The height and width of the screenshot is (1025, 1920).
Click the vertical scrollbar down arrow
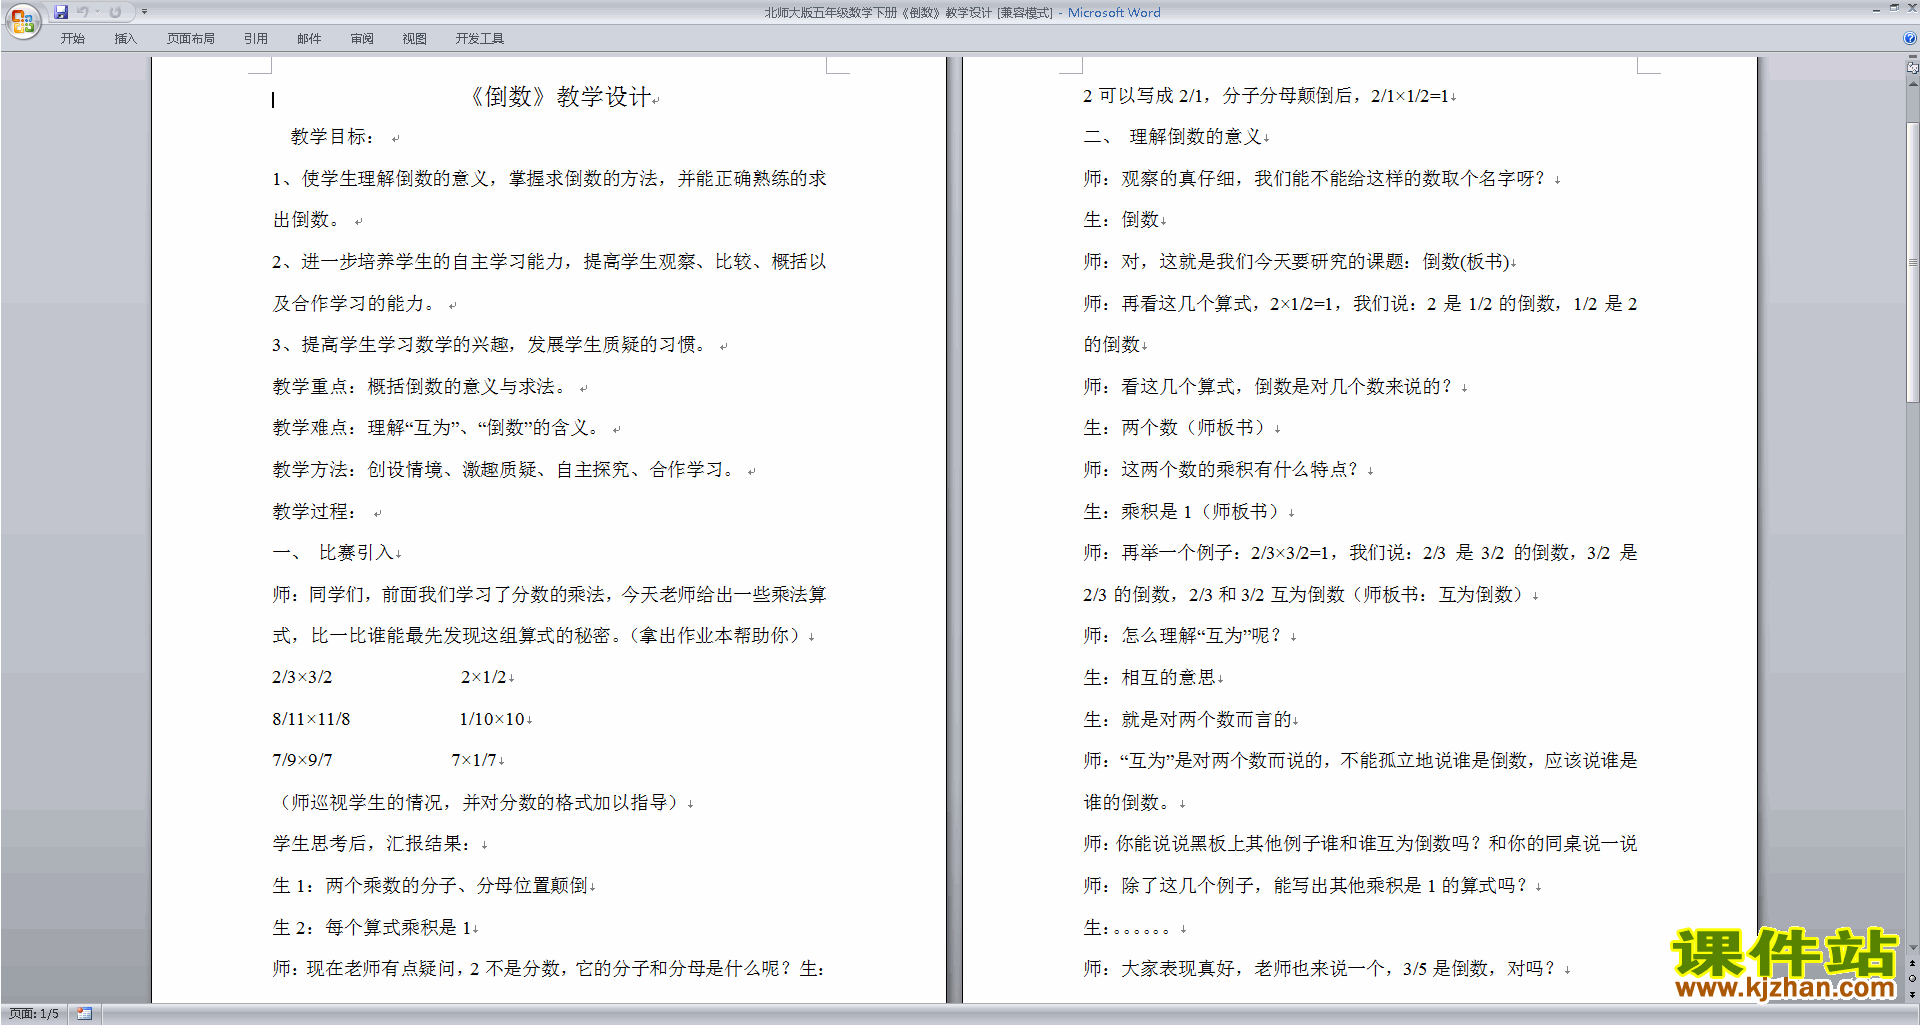point(1913,947)
